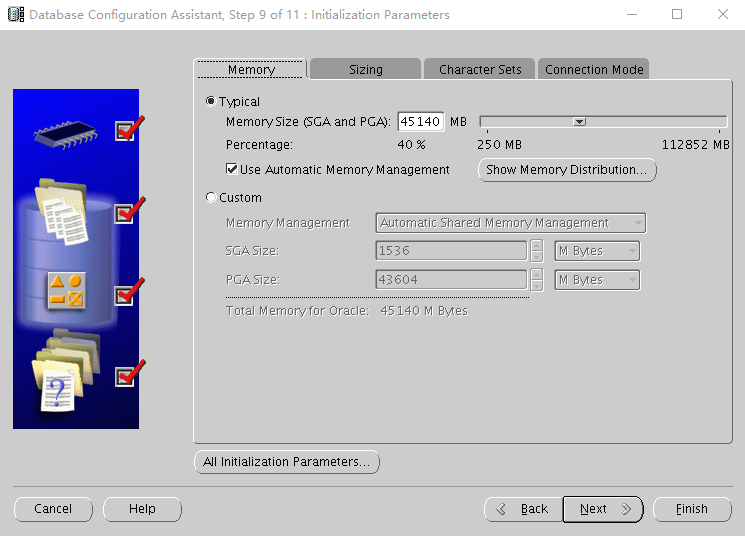The image size is (745, 536).
Task: Click the checkmark beside the documents folder
Action: pyautogui.click(x=129, y=211)
